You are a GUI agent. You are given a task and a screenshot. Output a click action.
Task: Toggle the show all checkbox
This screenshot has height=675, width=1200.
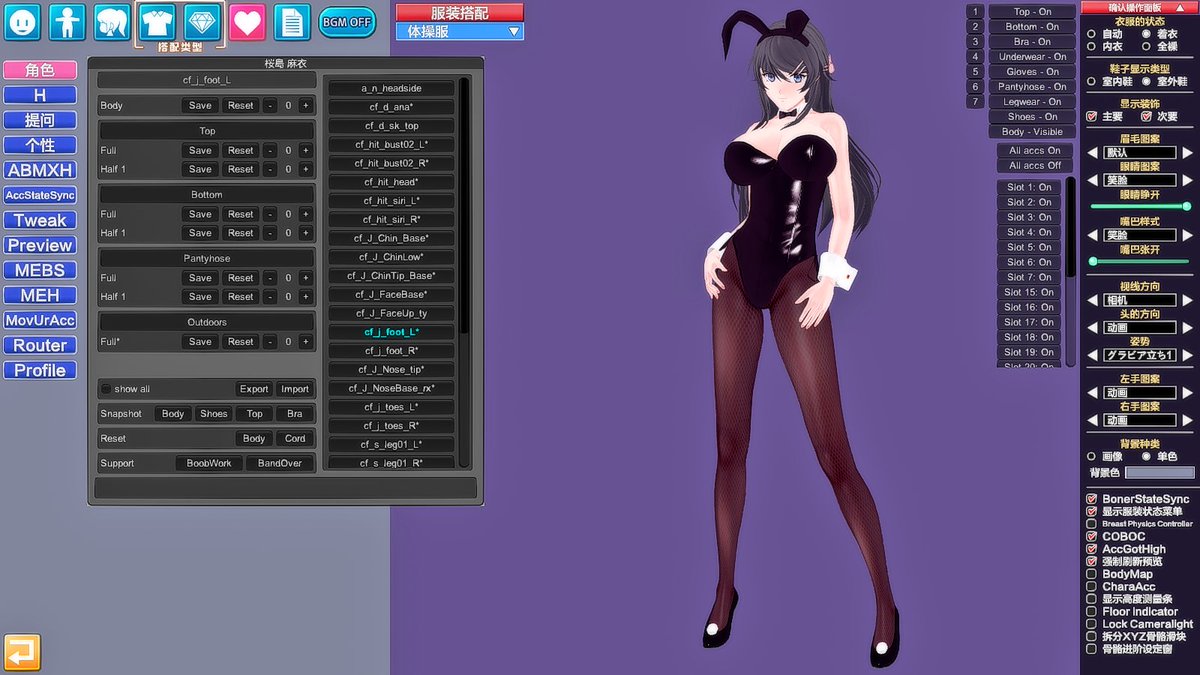pos(106,389)
